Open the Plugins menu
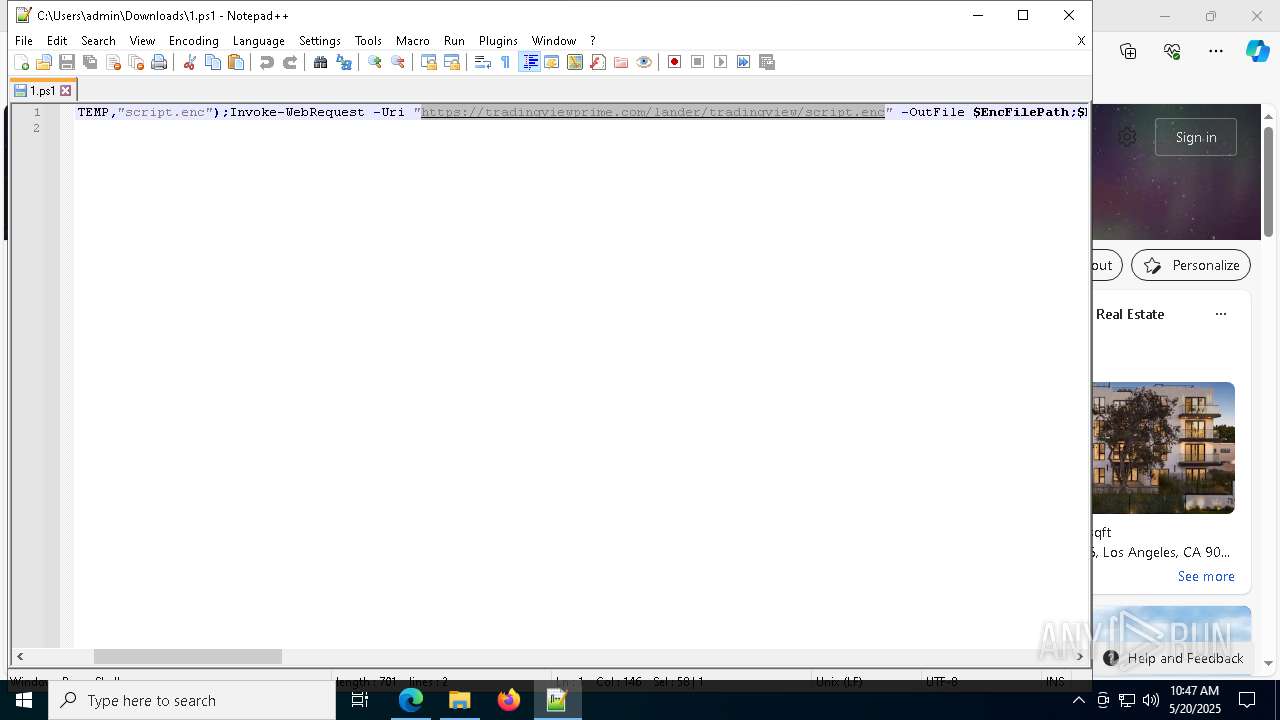Viewport: 1280px width, 720px height. pyautogui.click(x=498, y=41)
